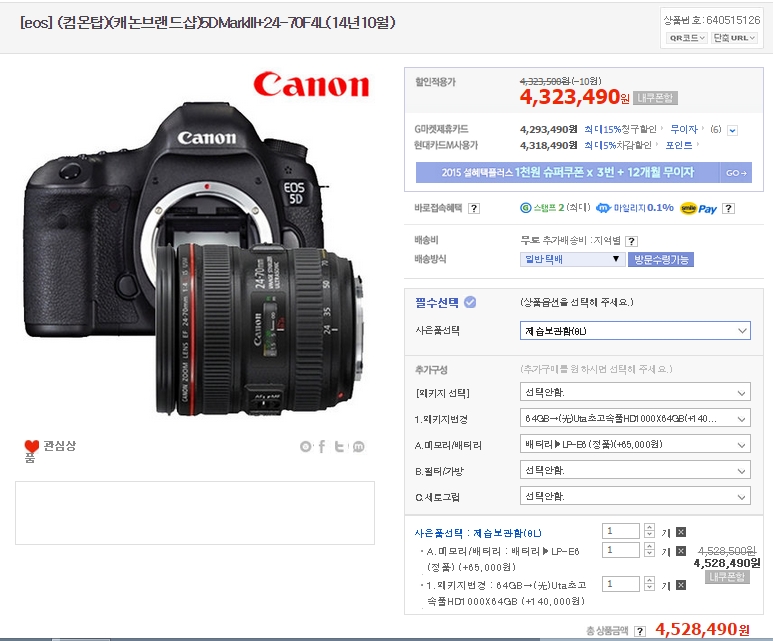
Task: Share product on Facebook
Action: [322, 447]
